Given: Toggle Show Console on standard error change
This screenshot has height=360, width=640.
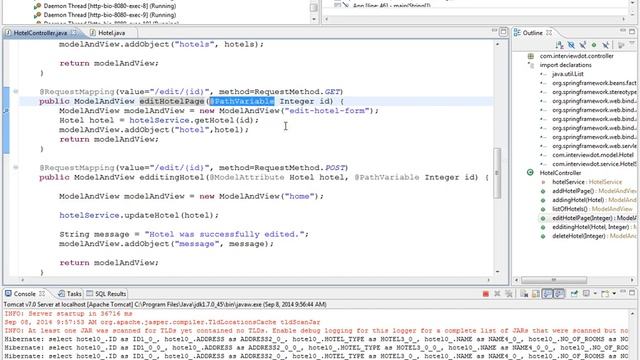Looking at the screenshot, I should (559, 293).
